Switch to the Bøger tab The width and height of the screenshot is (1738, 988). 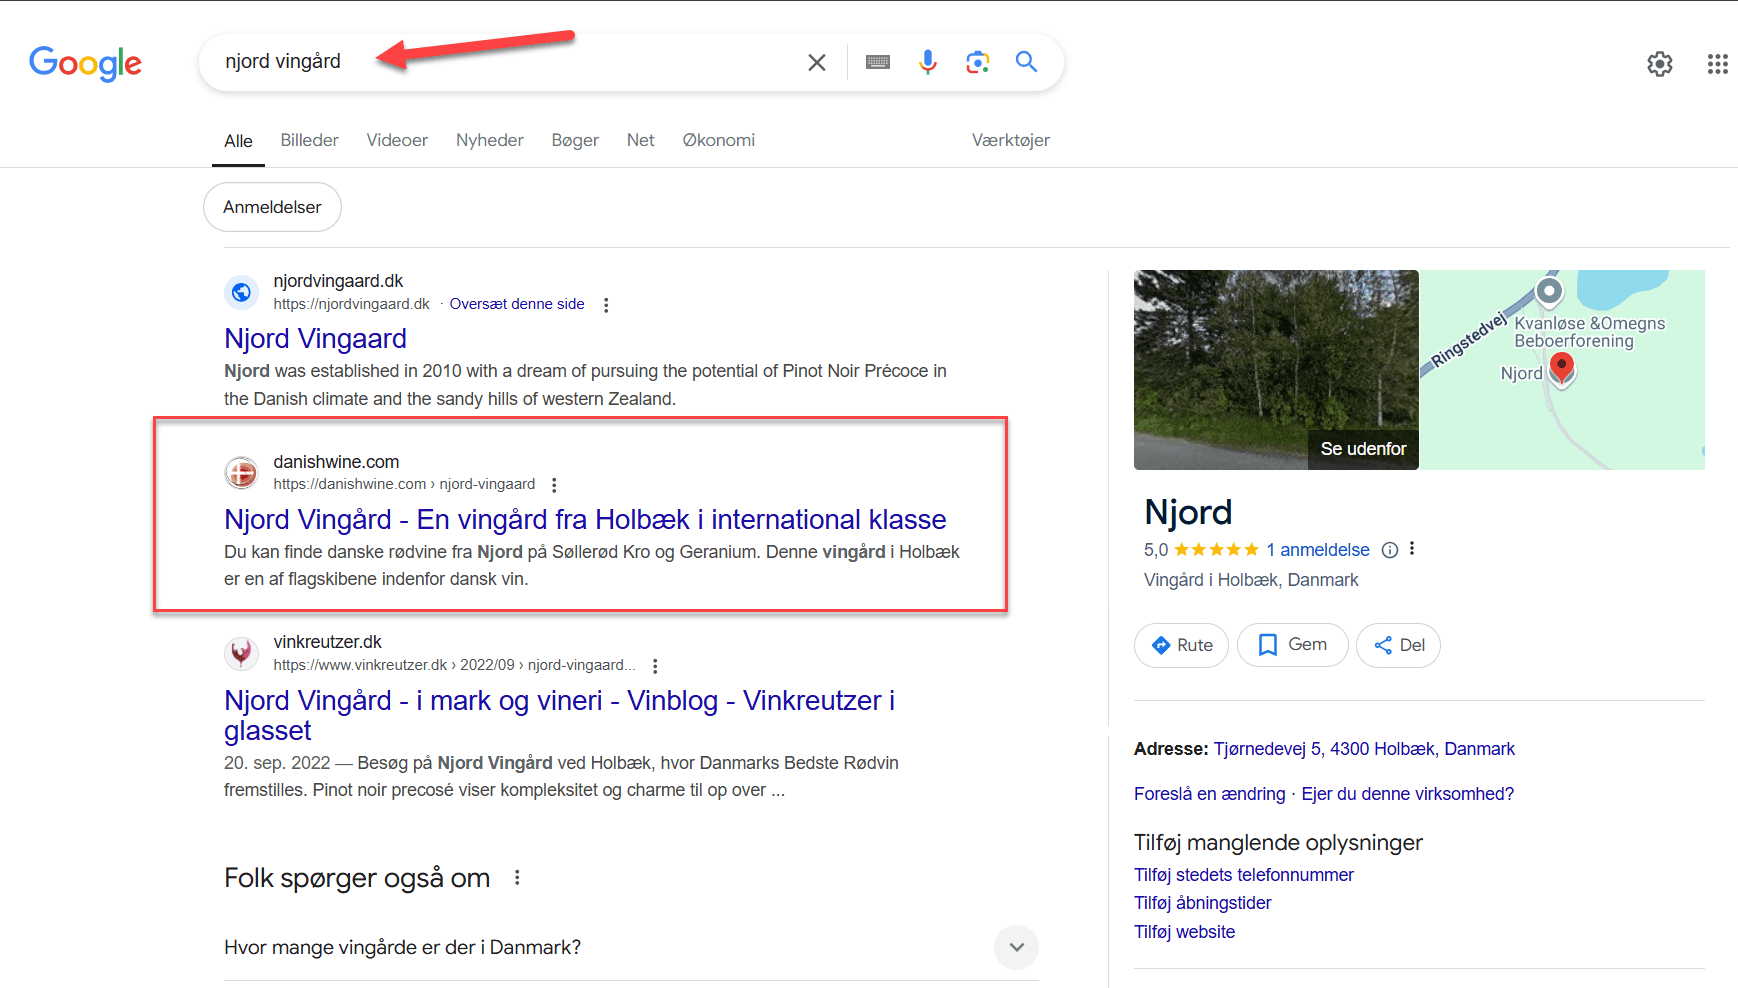[575, 140]
